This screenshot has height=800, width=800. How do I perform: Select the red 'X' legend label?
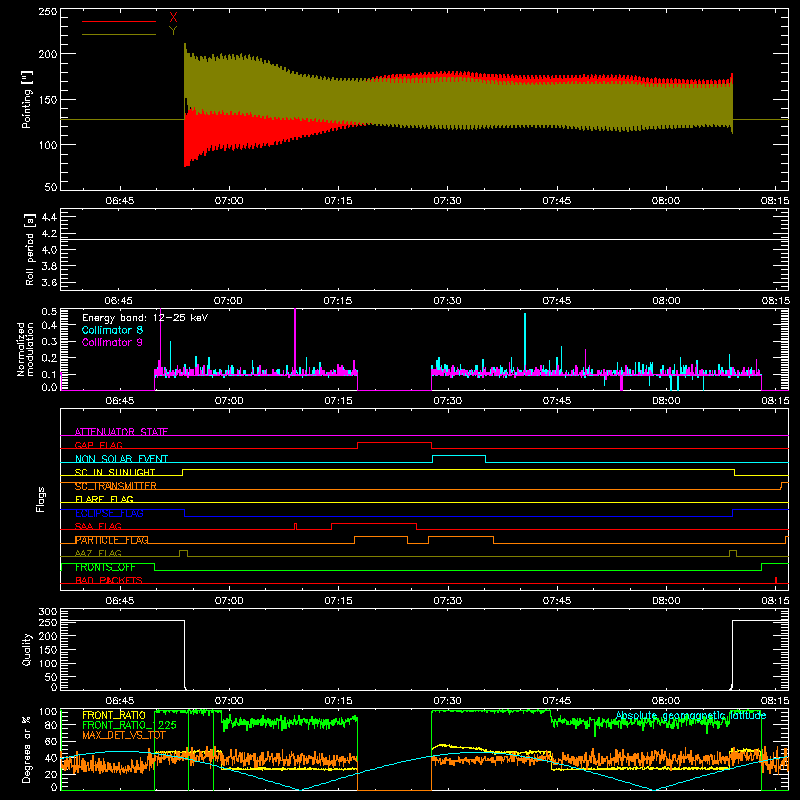coord(173,18)
